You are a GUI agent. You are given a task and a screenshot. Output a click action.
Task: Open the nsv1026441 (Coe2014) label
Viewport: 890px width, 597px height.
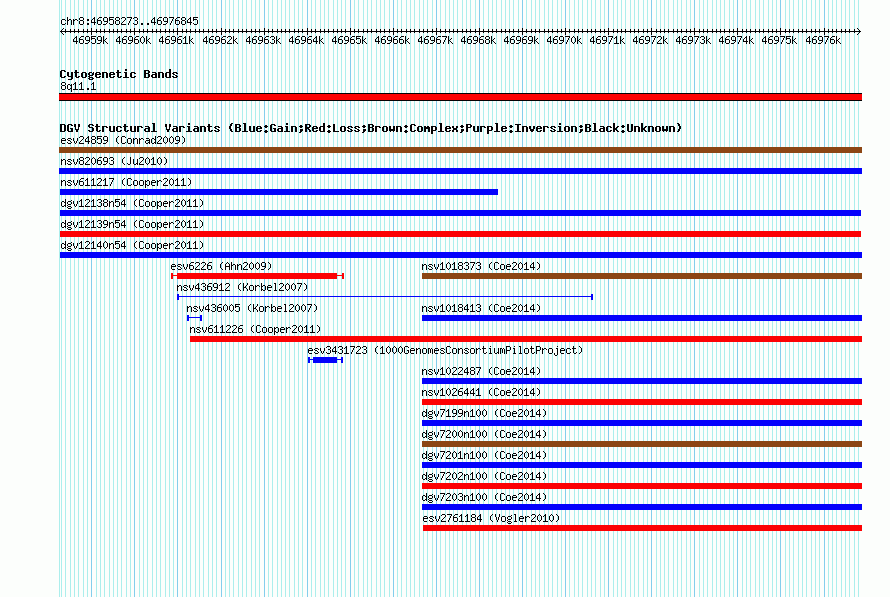[481, 392]
